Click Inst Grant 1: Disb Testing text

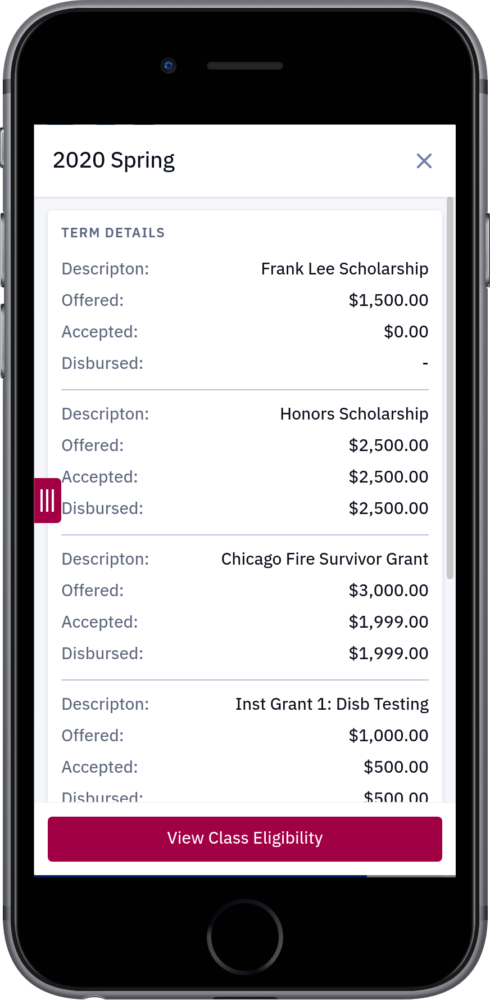click(x=332, y=705)
